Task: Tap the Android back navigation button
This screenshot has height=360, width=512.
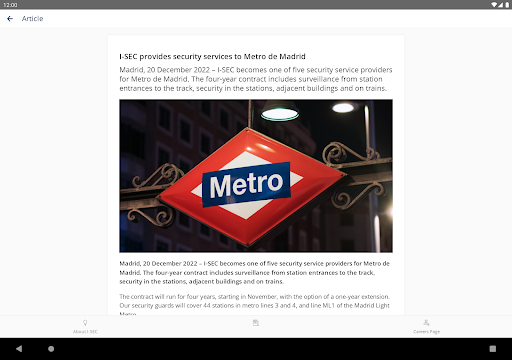Action: [19, 349]
